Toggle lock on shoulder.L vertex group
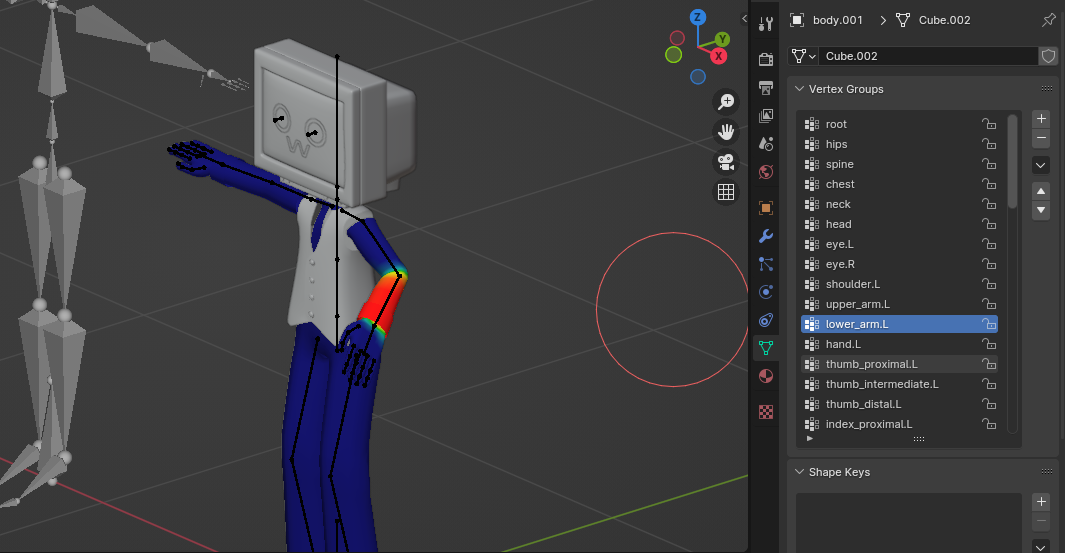1065x553 pixels. pos(989,284)
